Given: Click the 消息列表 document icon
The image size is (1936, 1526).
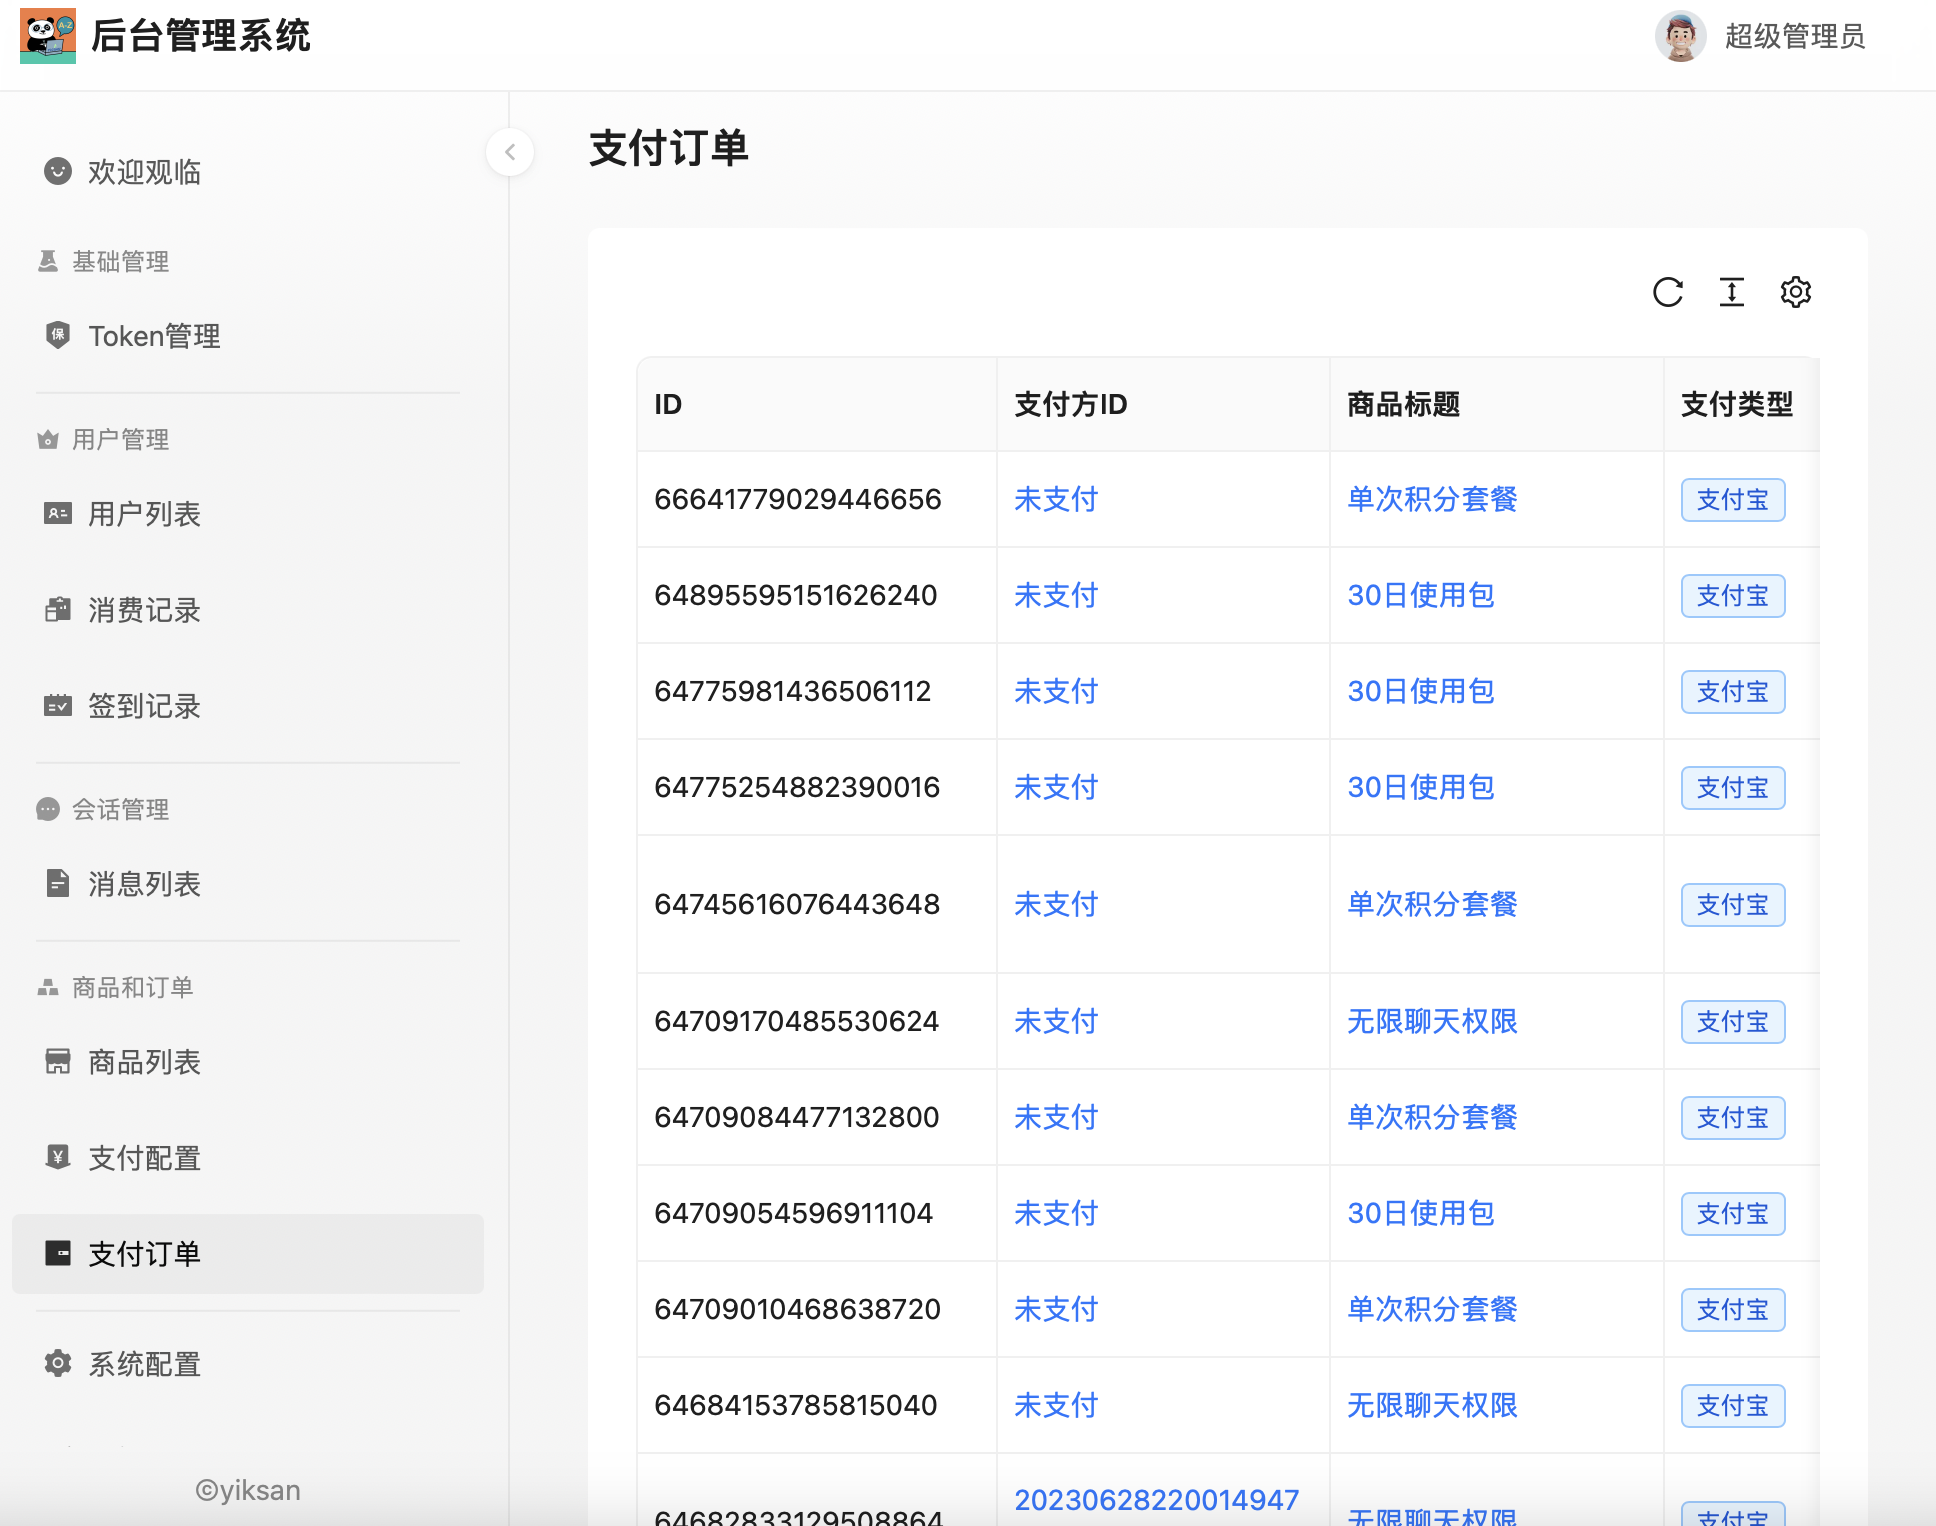Looking at the screenshot, I should click(58, 883).
